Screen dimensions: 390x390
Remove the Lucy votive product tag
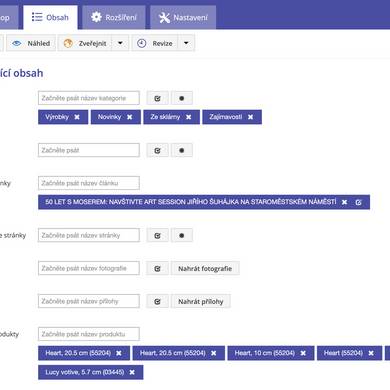pyautogui.click(x=132, y=372)
